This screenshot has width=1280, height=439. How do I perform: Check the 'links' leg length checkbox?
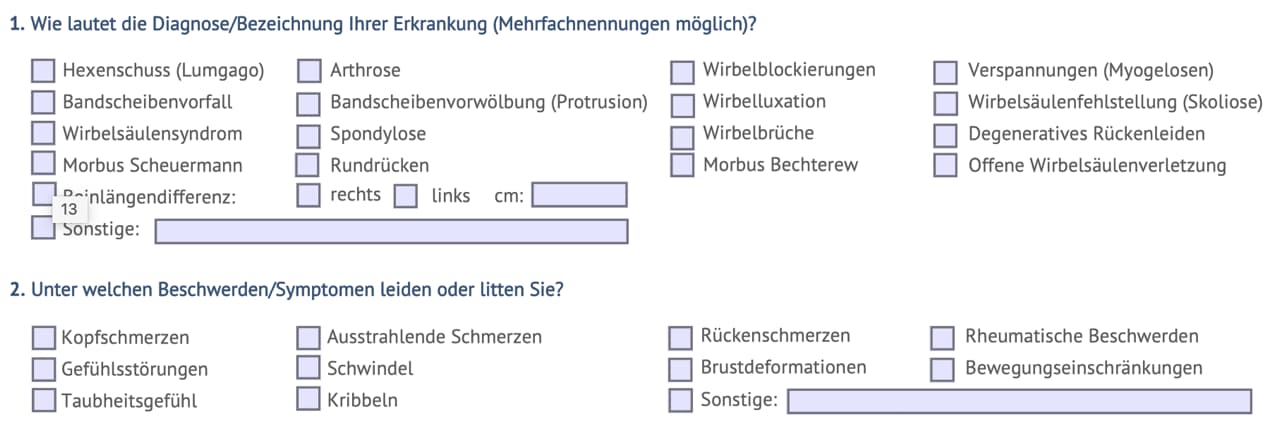pos(405,196)
